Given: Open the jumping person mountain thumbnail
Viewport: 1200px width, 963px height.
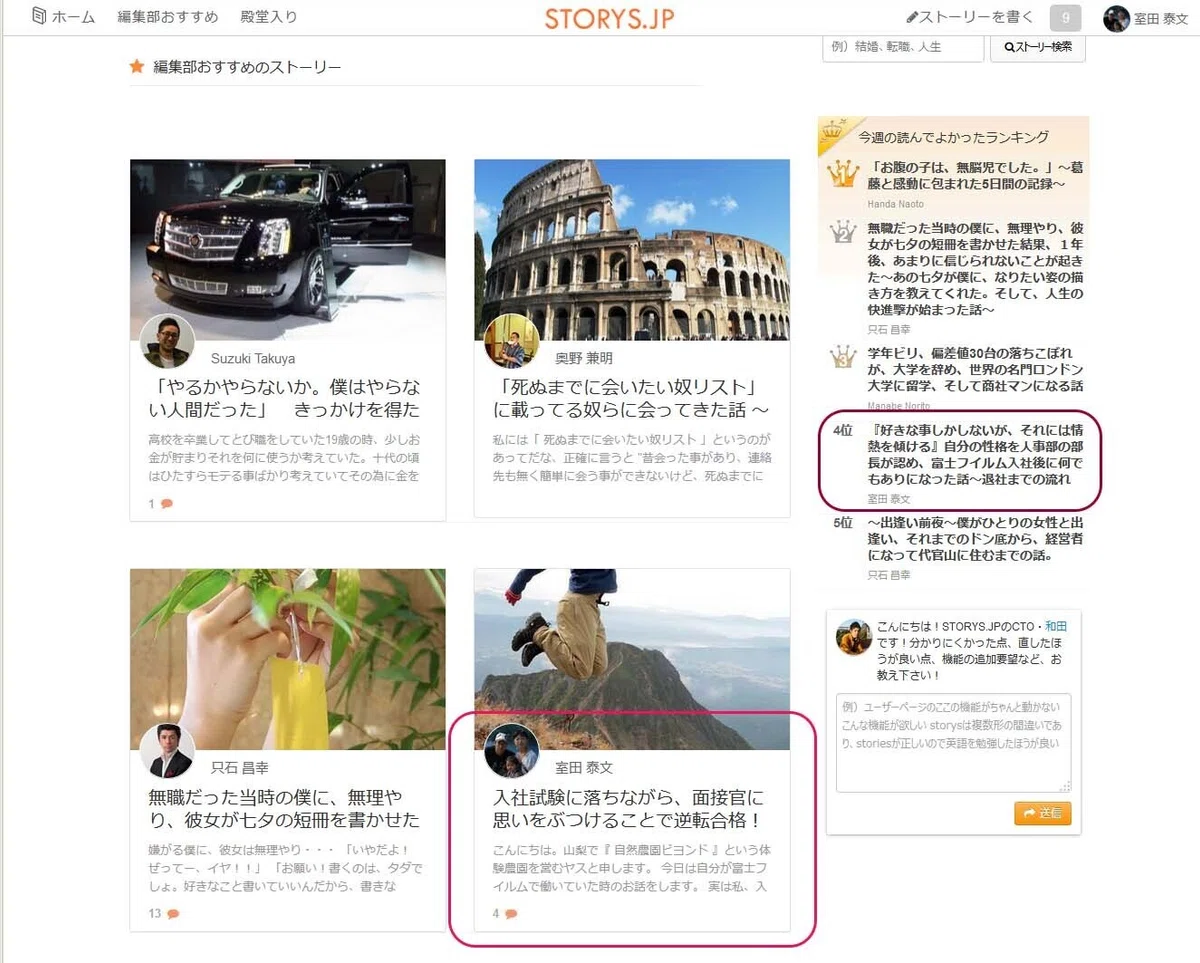Looking at the screenshot, I should (632, 659).
